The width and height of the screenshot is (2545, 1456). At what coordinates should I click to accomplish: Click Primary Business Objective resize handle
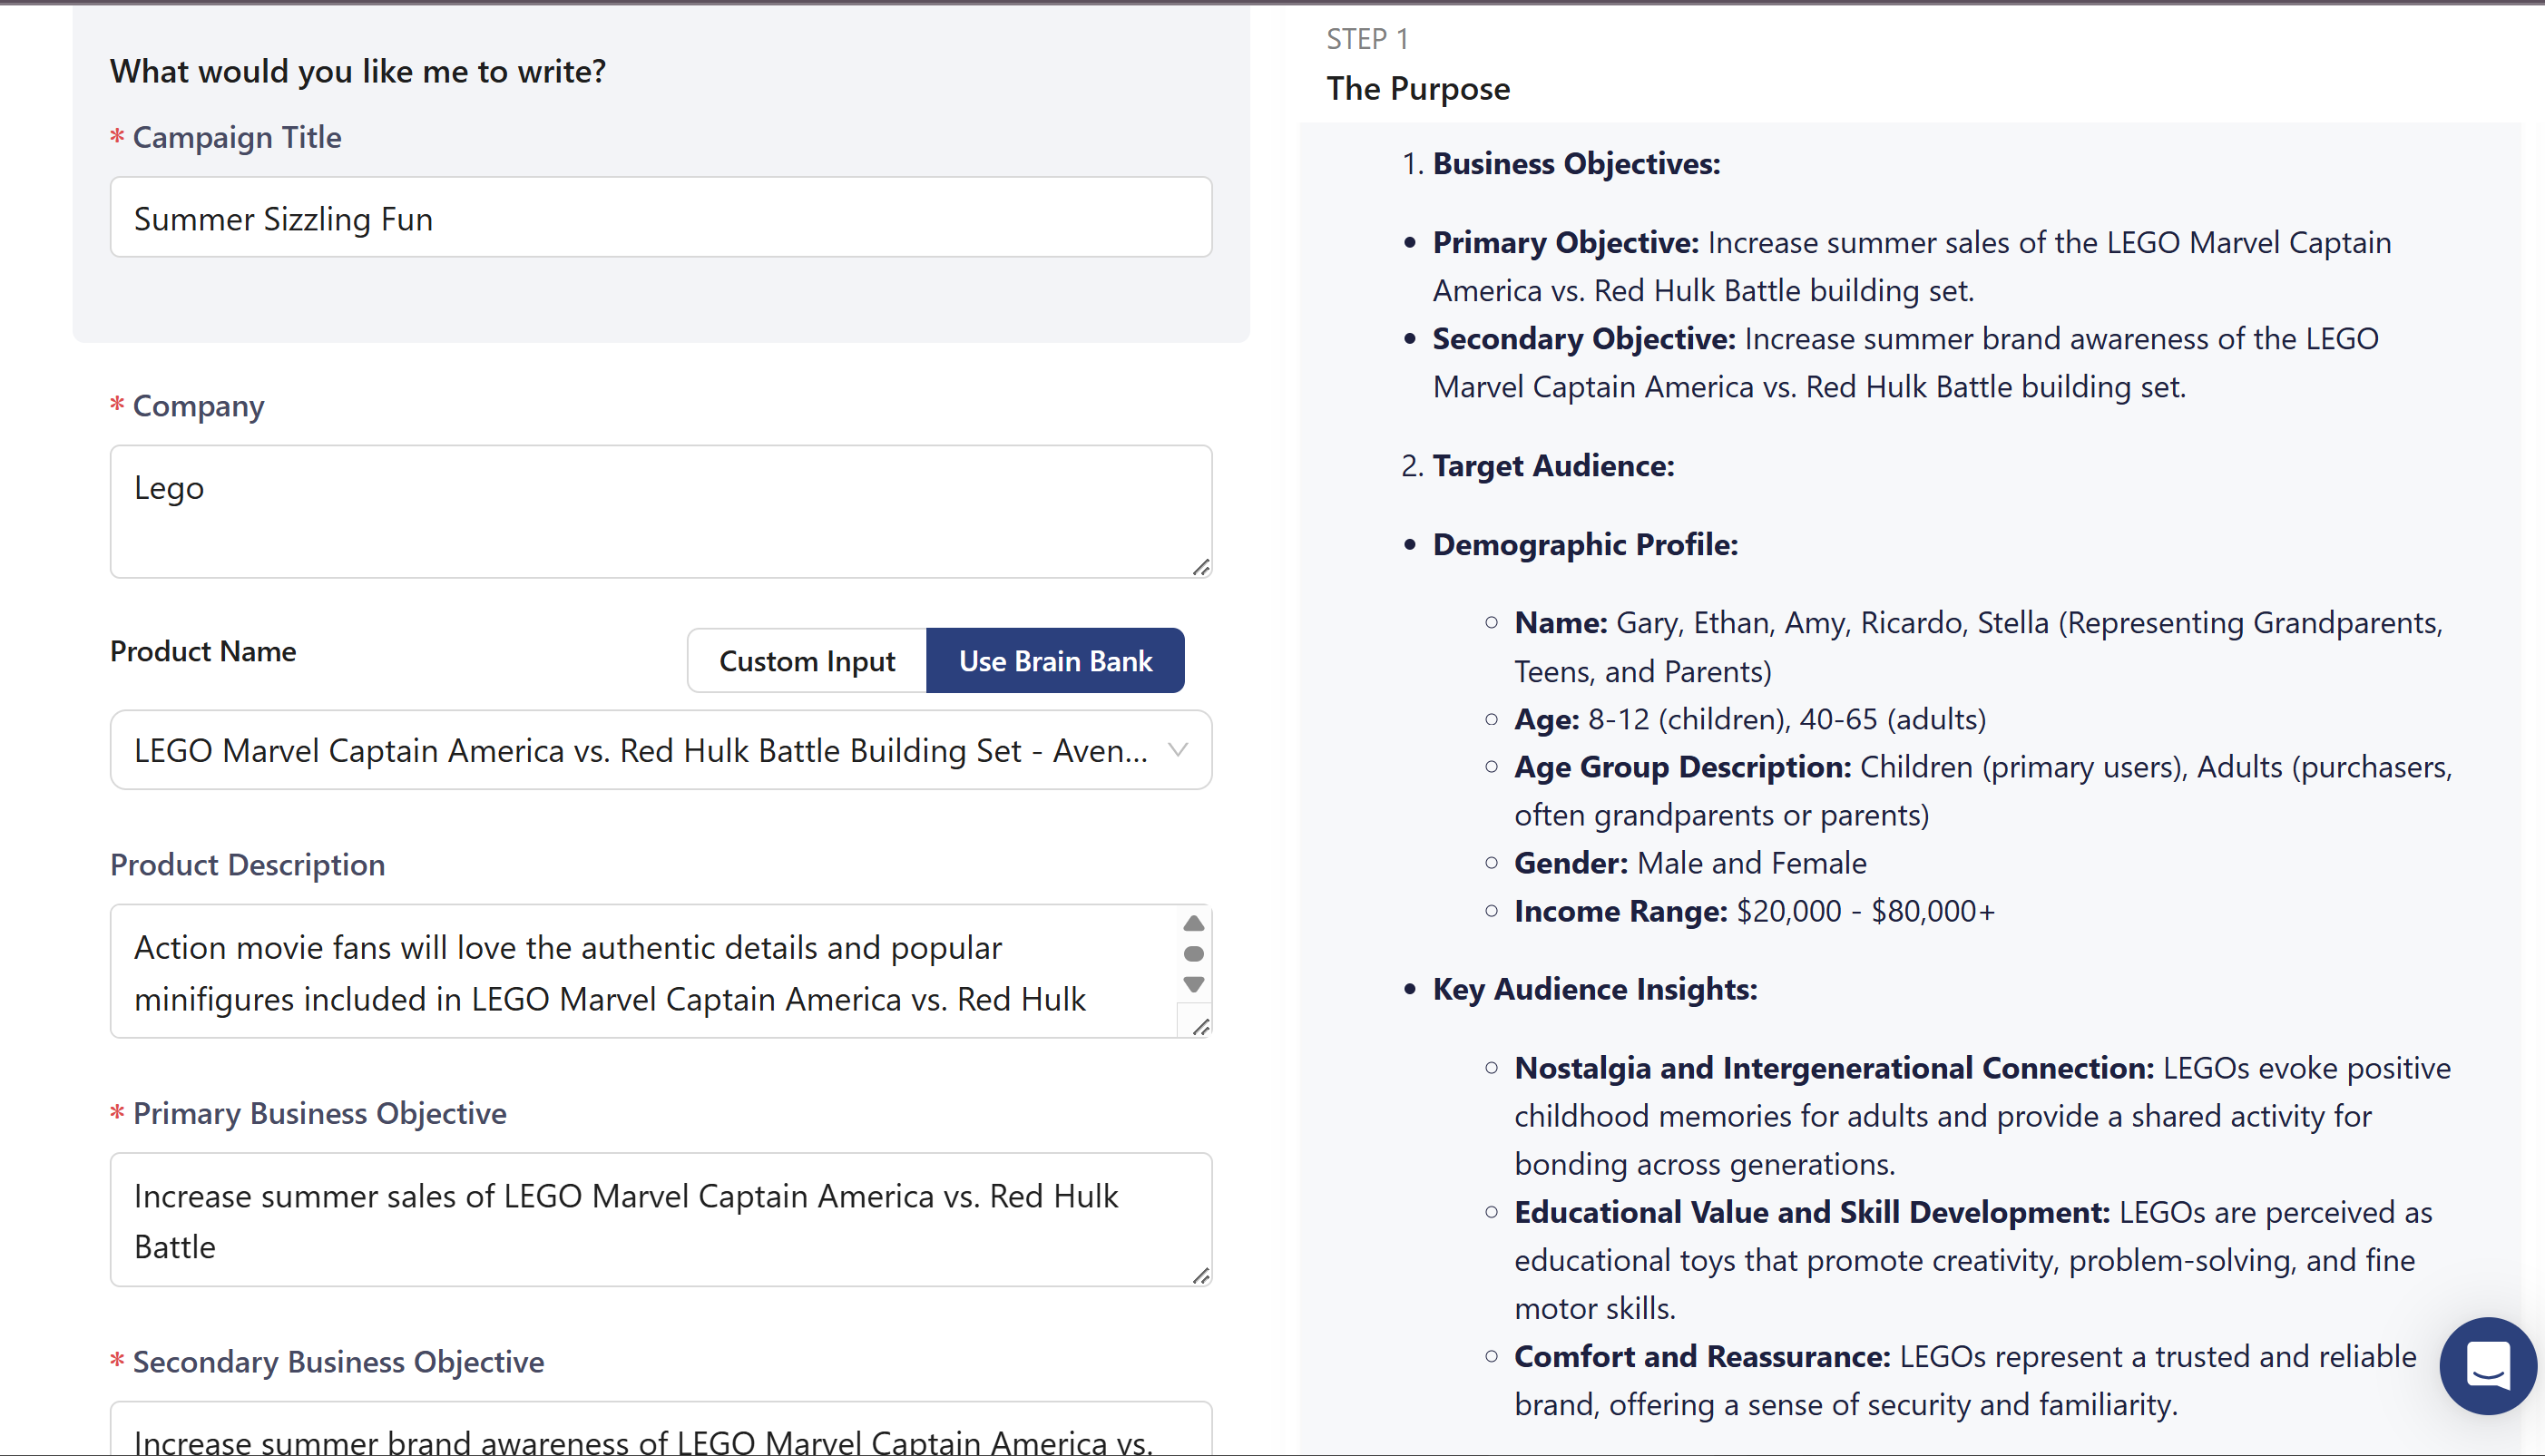(x=1201, y=1275)
